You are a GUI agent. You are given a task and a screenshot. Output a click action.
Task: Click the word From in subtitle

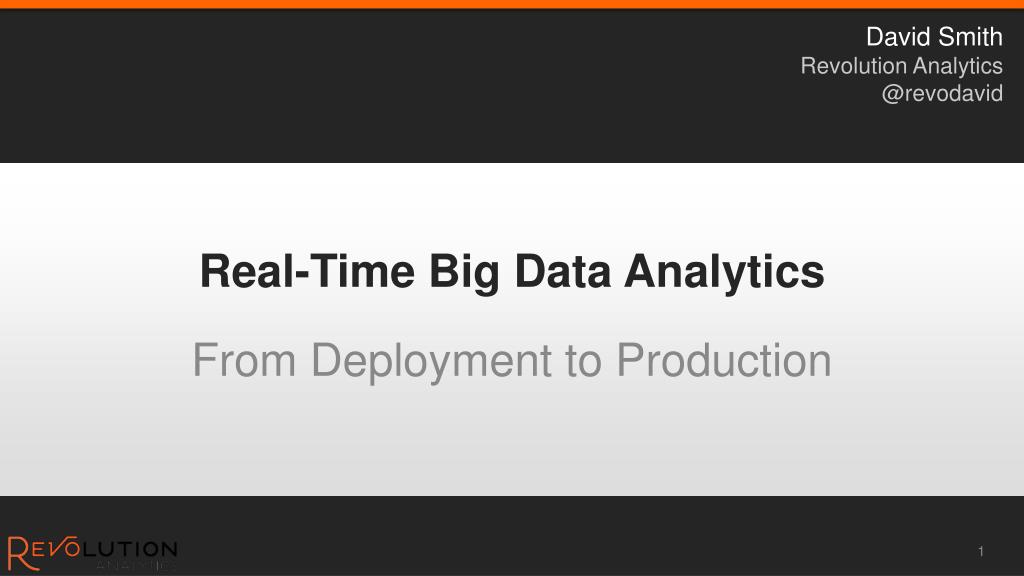(244, 360)
